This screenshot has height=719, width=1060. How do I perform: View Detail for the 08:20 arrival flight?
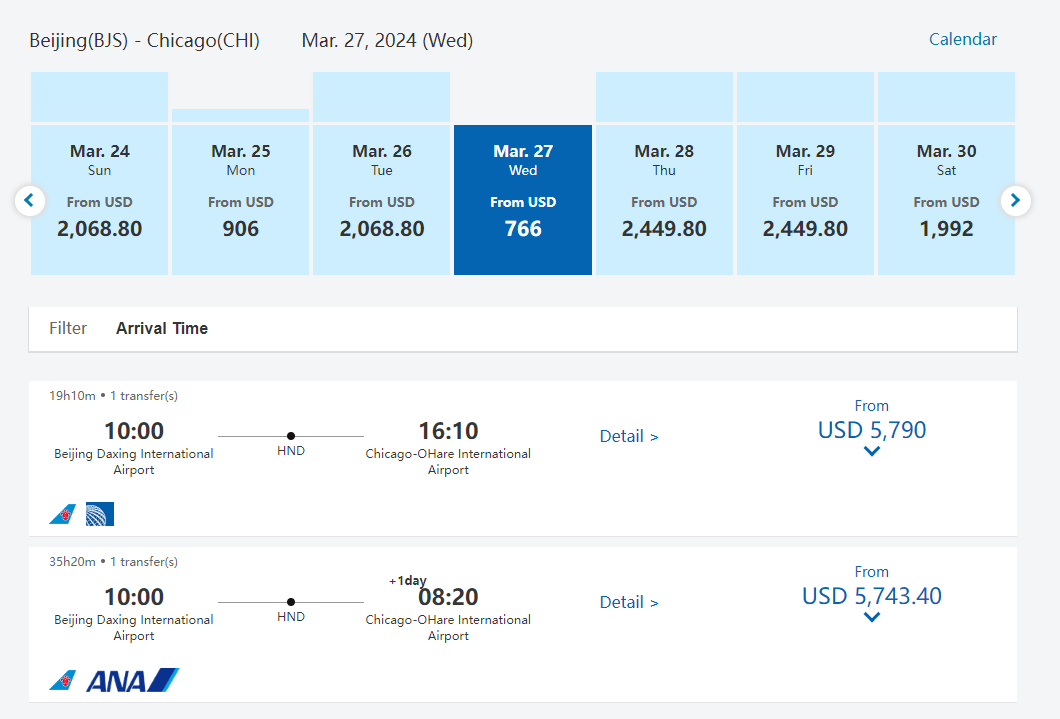tap(628, 602)
